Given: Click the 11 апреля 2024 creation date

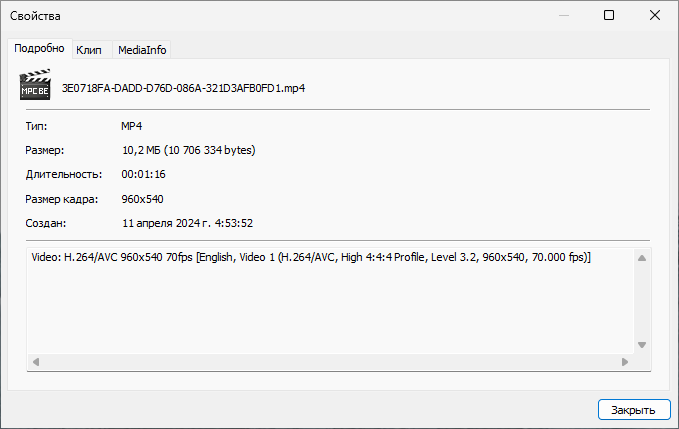Looking at the screenshot, I should [x=187, y=223].
